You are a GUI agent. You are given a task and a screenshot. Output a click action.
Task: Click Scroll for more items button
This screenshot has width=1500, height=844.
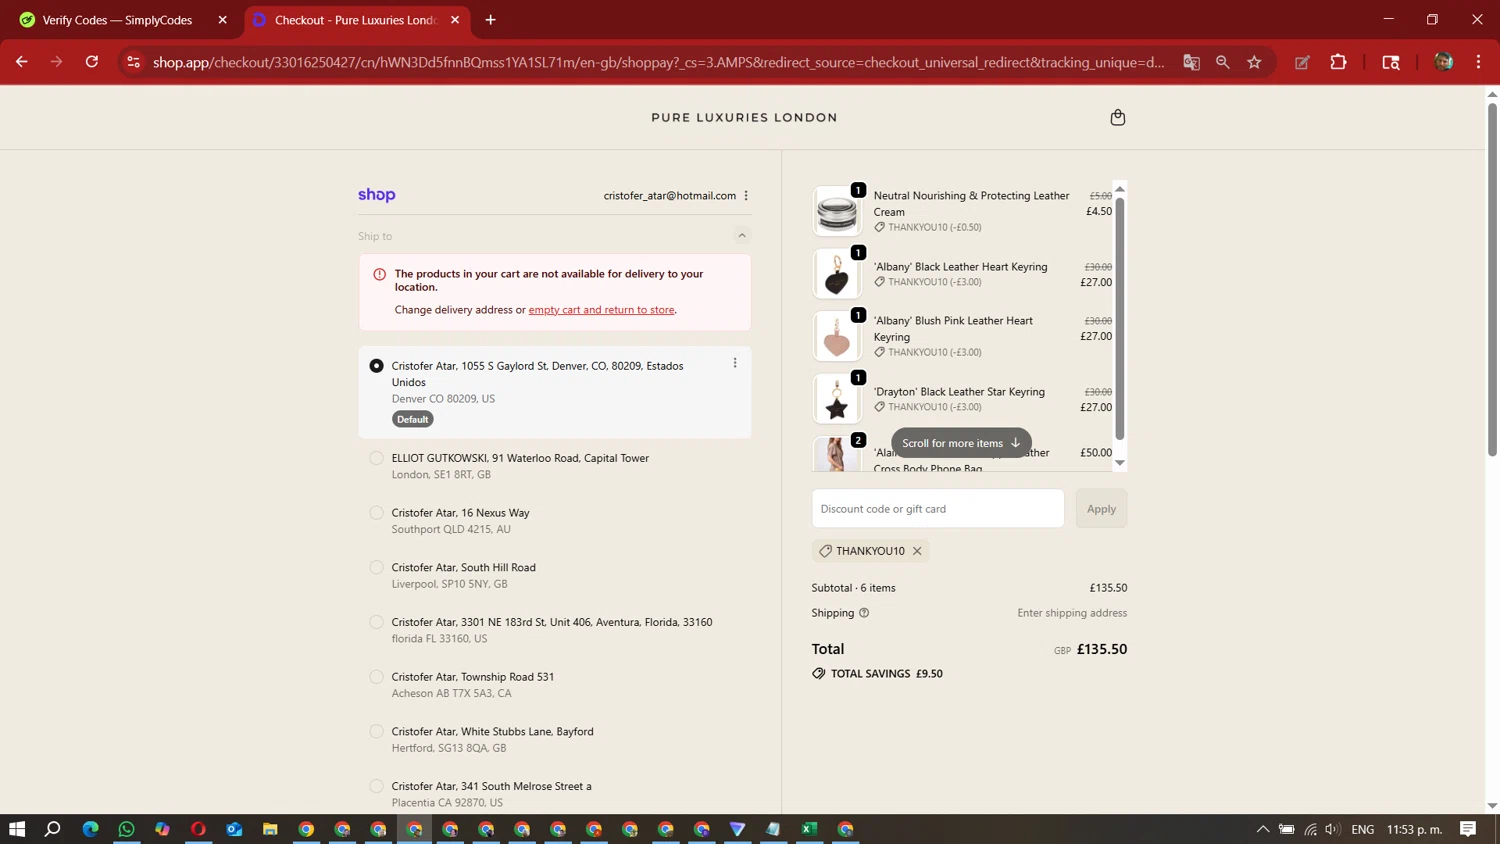[961, 443]
